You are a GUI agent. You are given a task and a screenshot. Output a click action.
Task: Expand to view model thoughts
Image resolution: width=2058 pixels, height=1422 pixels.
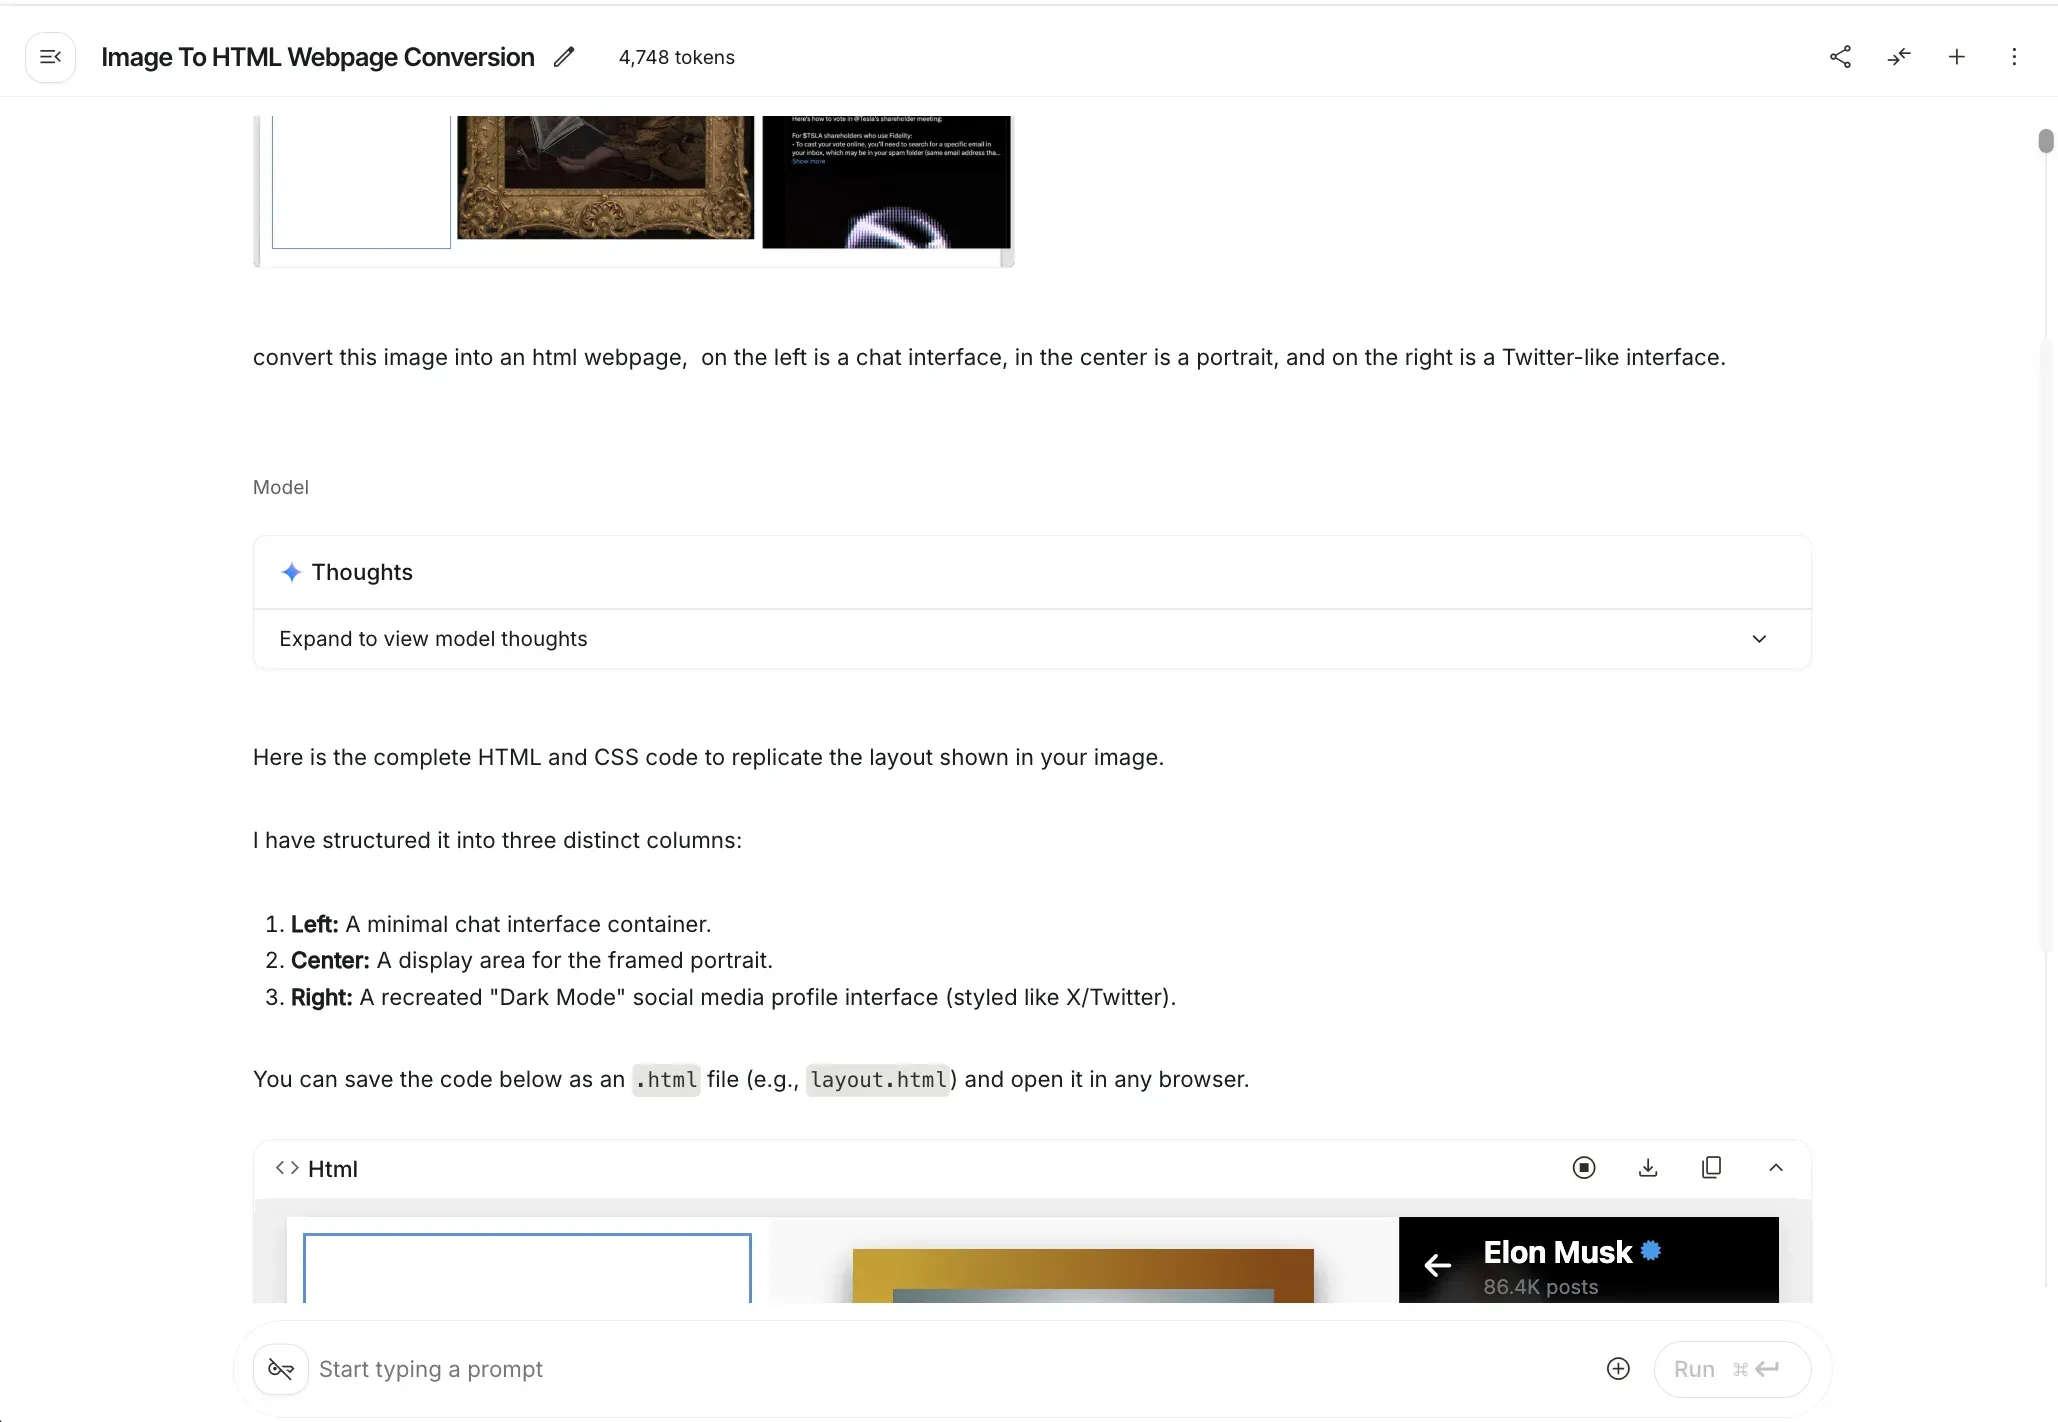click(1032, 639)
